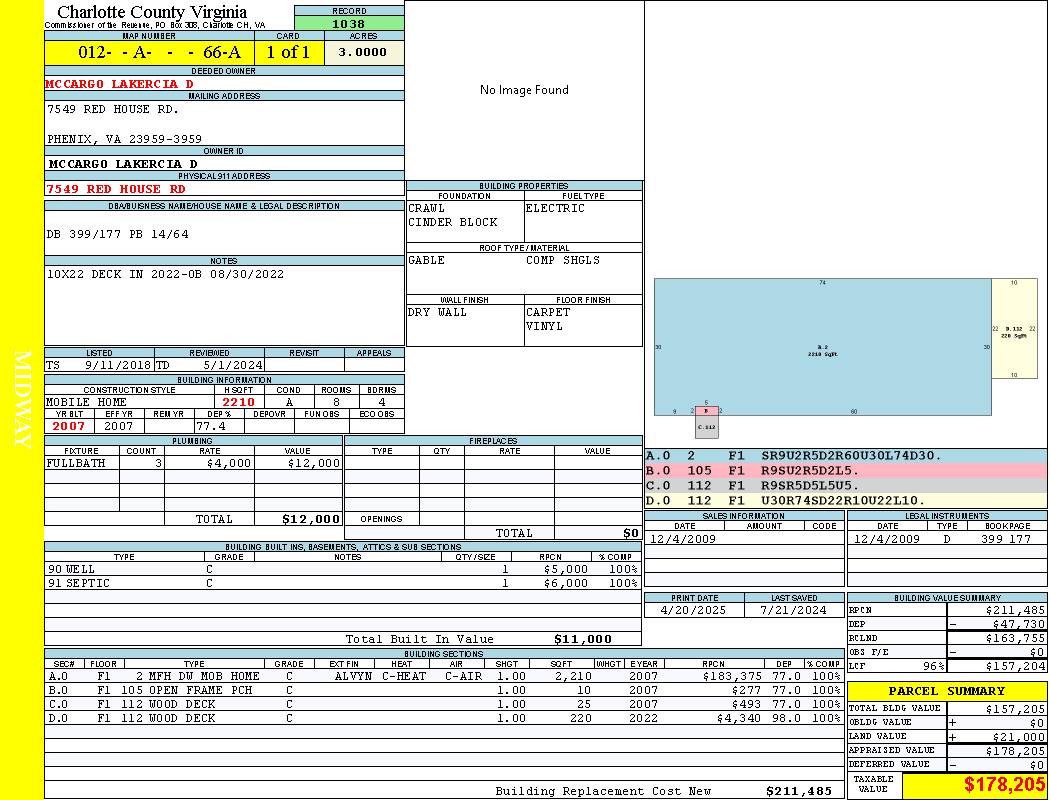Click the card indicator '1 of 1'
1050x800 pixels.
tap(288, 53)
